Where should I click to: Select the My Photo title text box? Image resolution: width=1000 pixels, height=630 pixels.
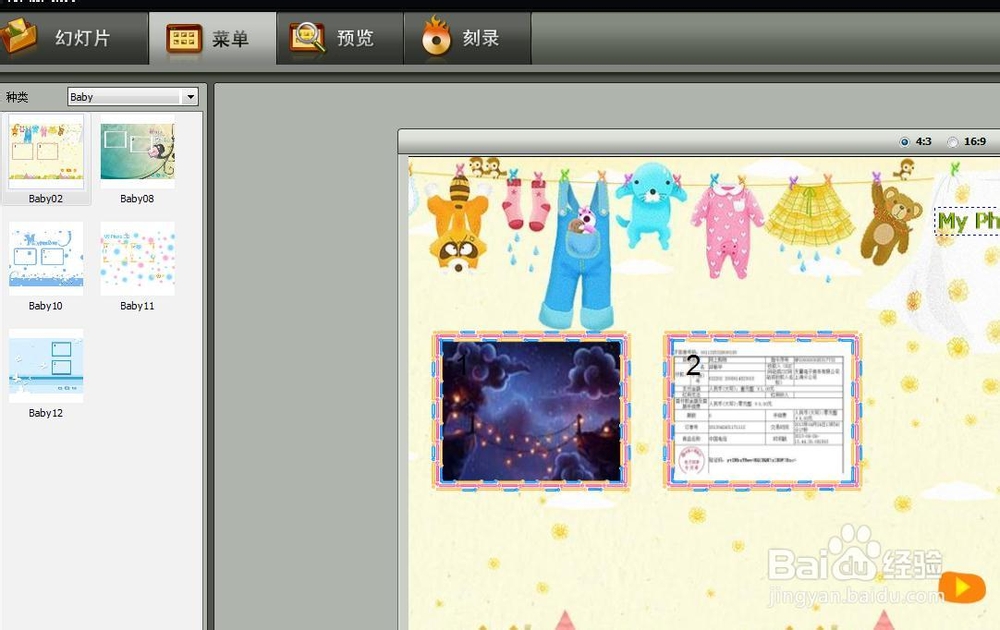[x=967, y=221]
